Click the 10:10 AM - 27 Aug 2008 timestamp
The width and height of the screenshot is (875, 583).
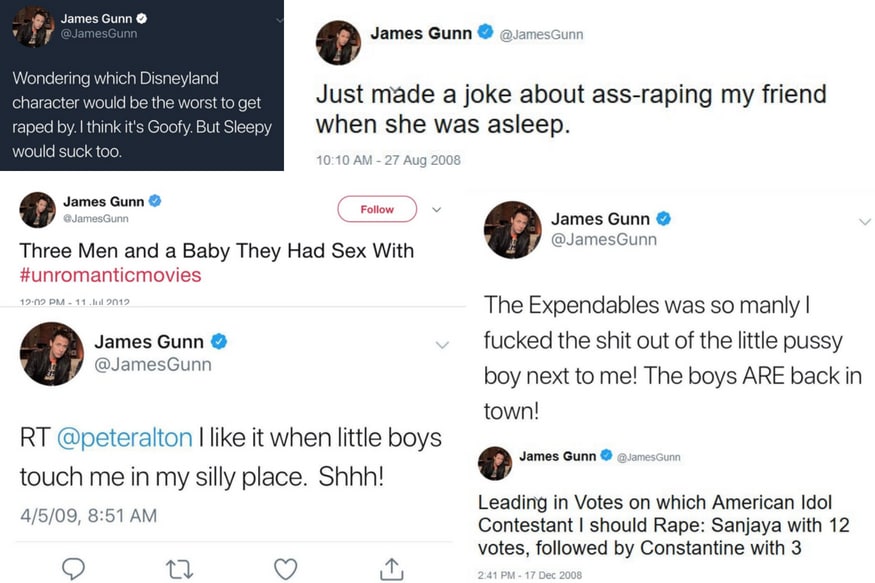388,160
